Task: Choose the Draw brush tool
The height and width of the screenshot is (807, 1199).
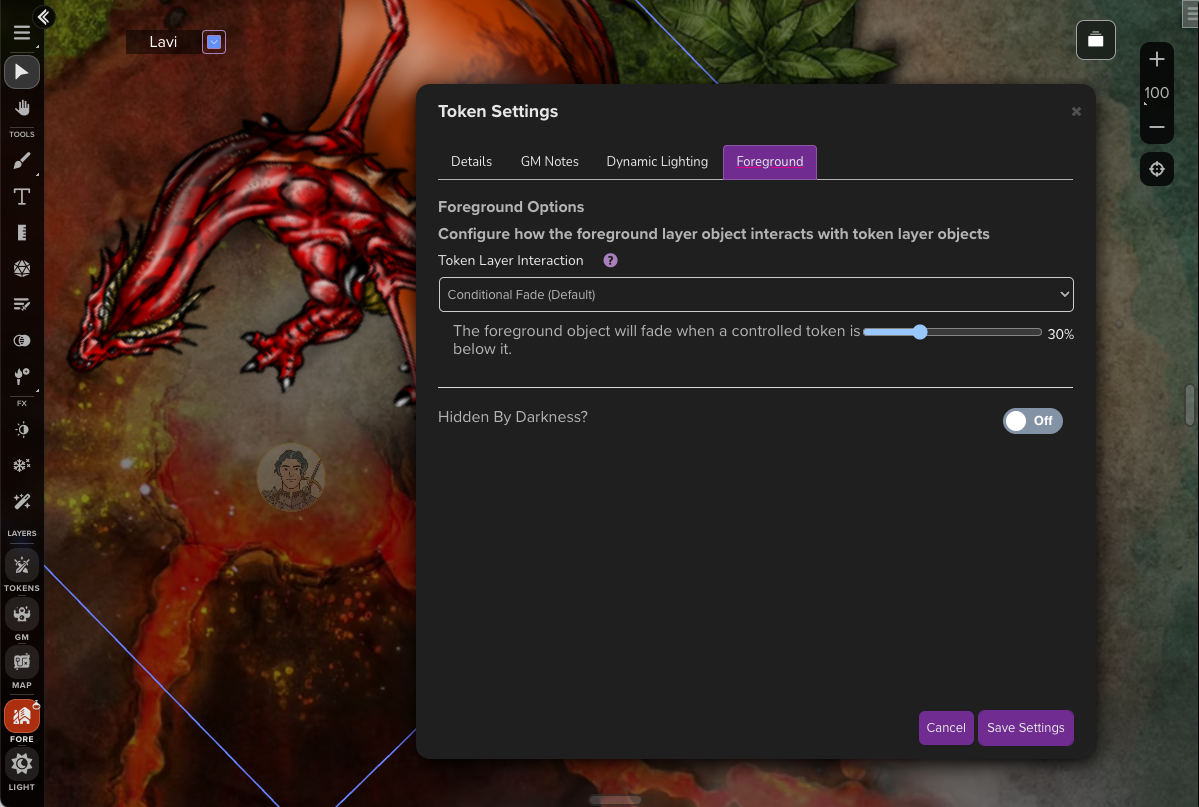Action: 21,161
